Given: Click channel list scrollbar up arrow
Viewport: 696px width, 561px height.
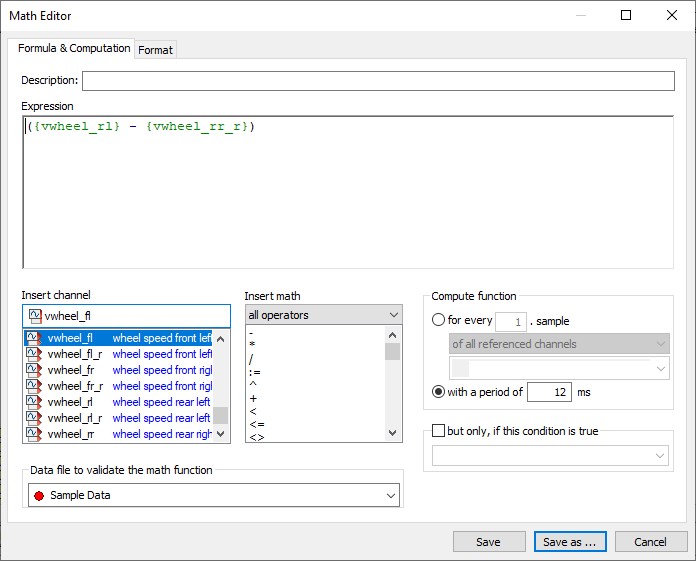Looking at the screenshot, I should click(221, 339).
